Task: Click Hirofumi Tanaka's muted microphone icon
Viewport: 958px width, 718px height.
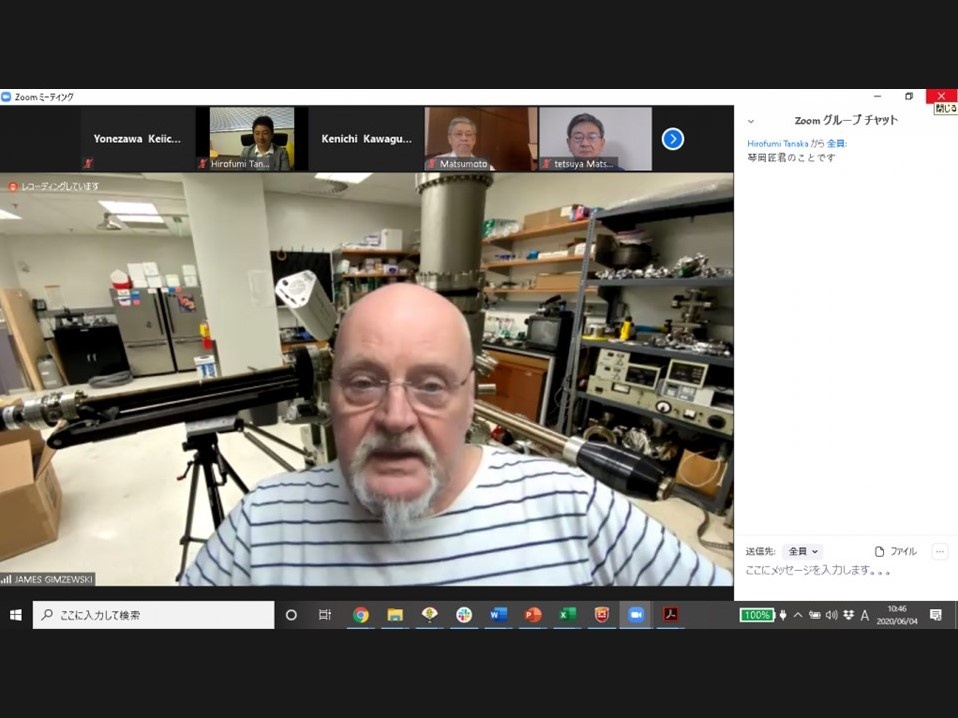Action: tap(203, 164)
